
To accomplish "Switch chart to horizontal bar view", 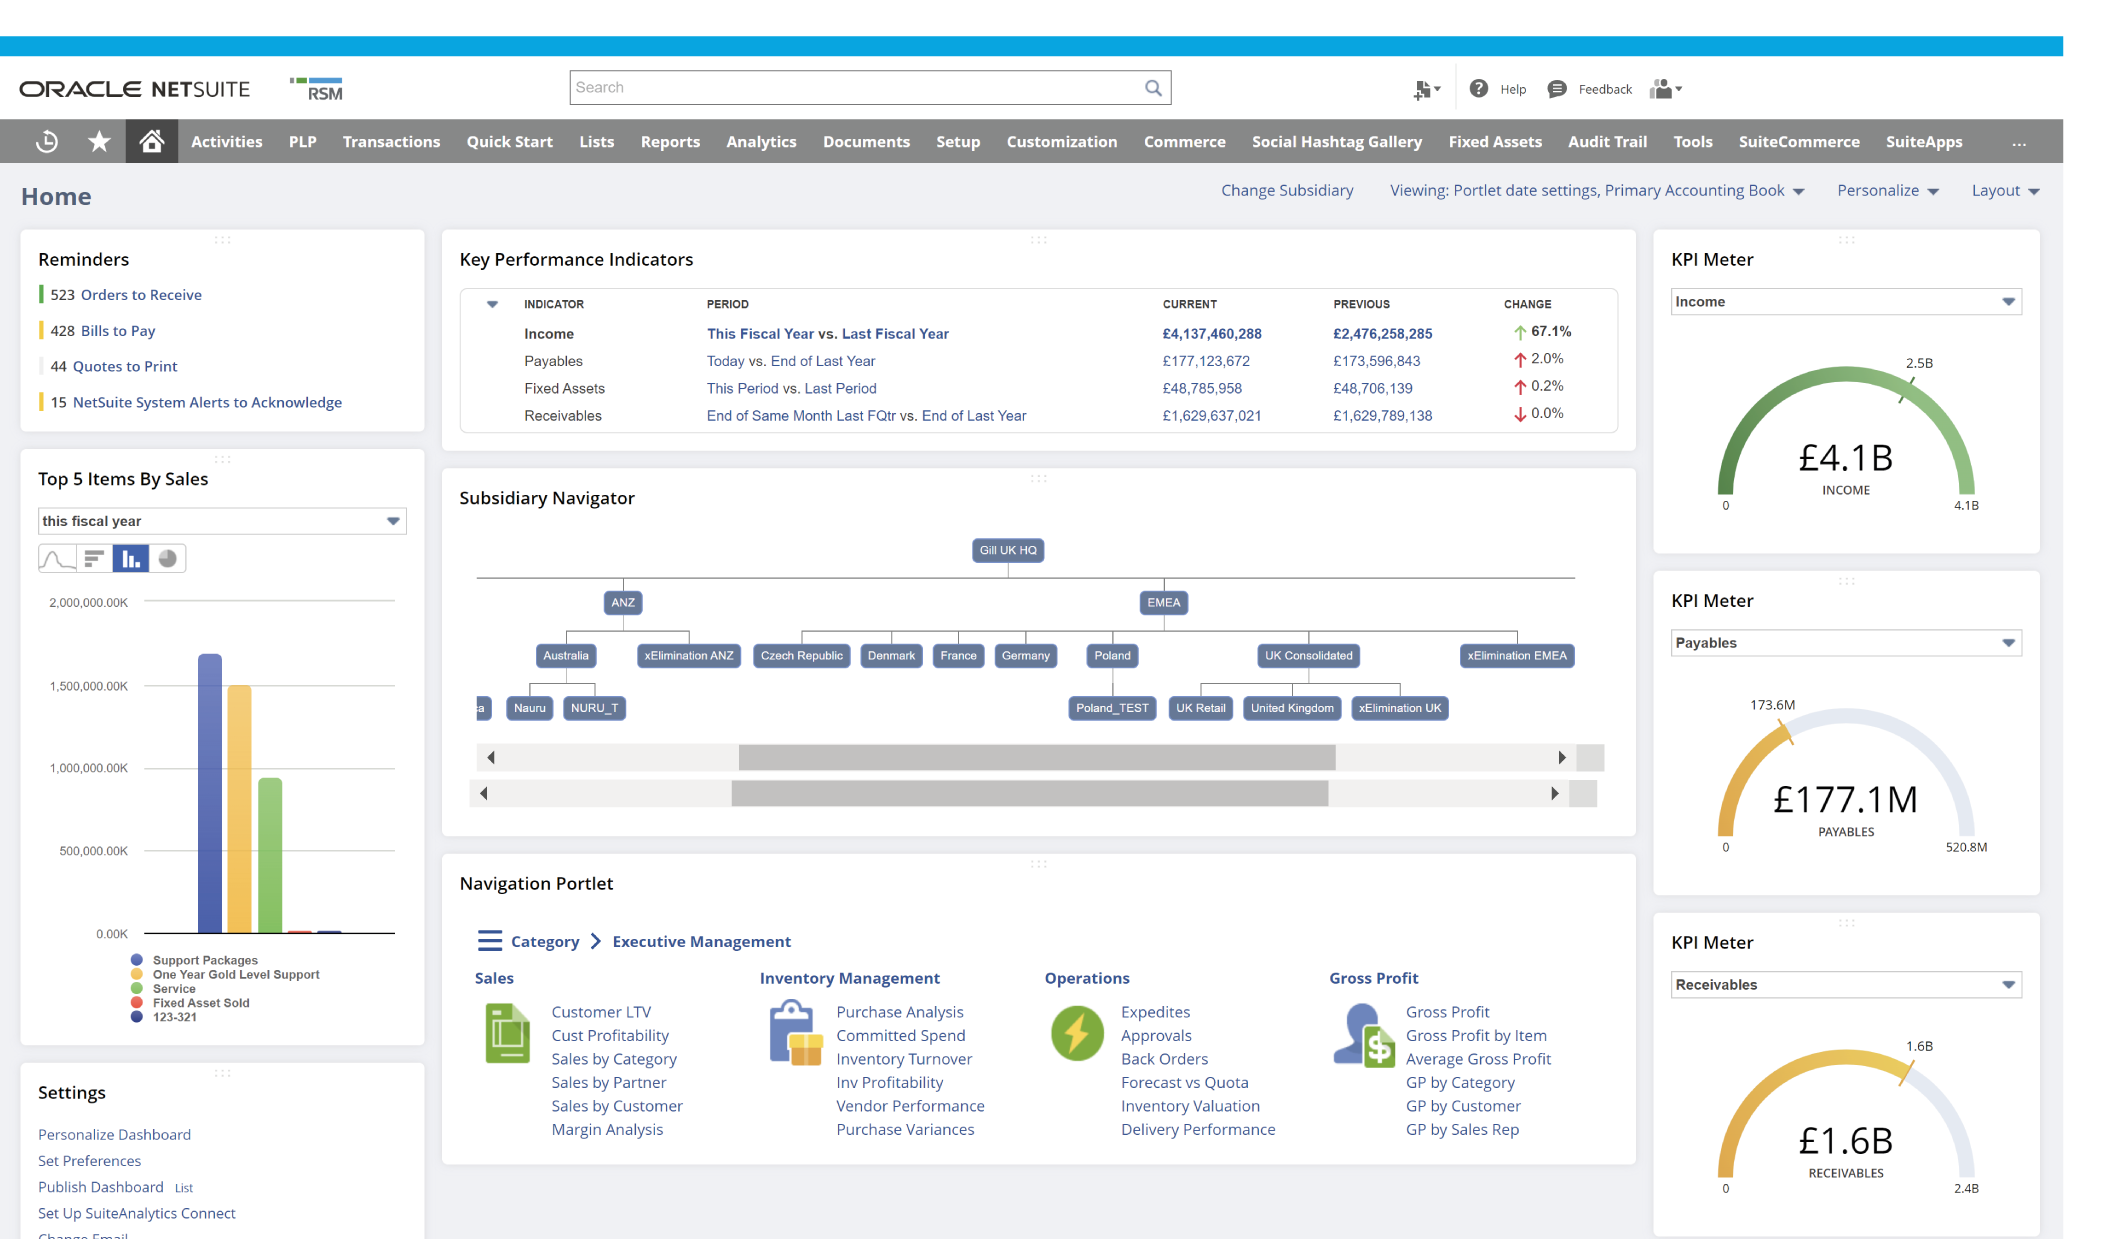I will (94, 559).
